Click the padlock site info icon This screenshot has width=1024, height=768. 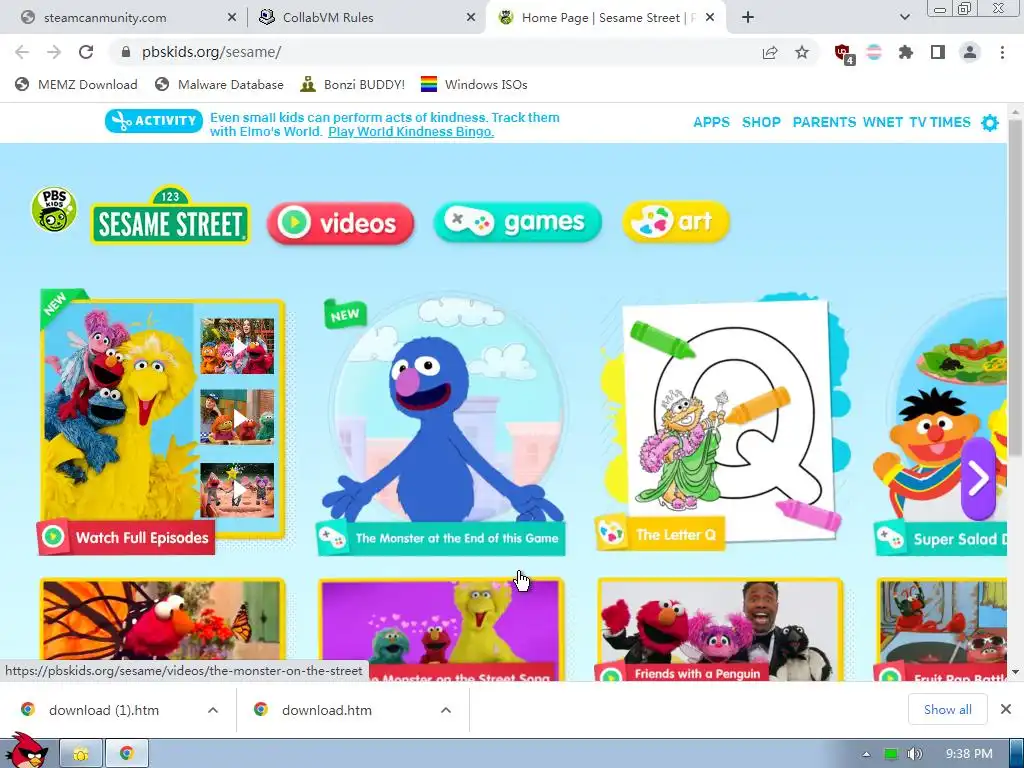[126, 52]
